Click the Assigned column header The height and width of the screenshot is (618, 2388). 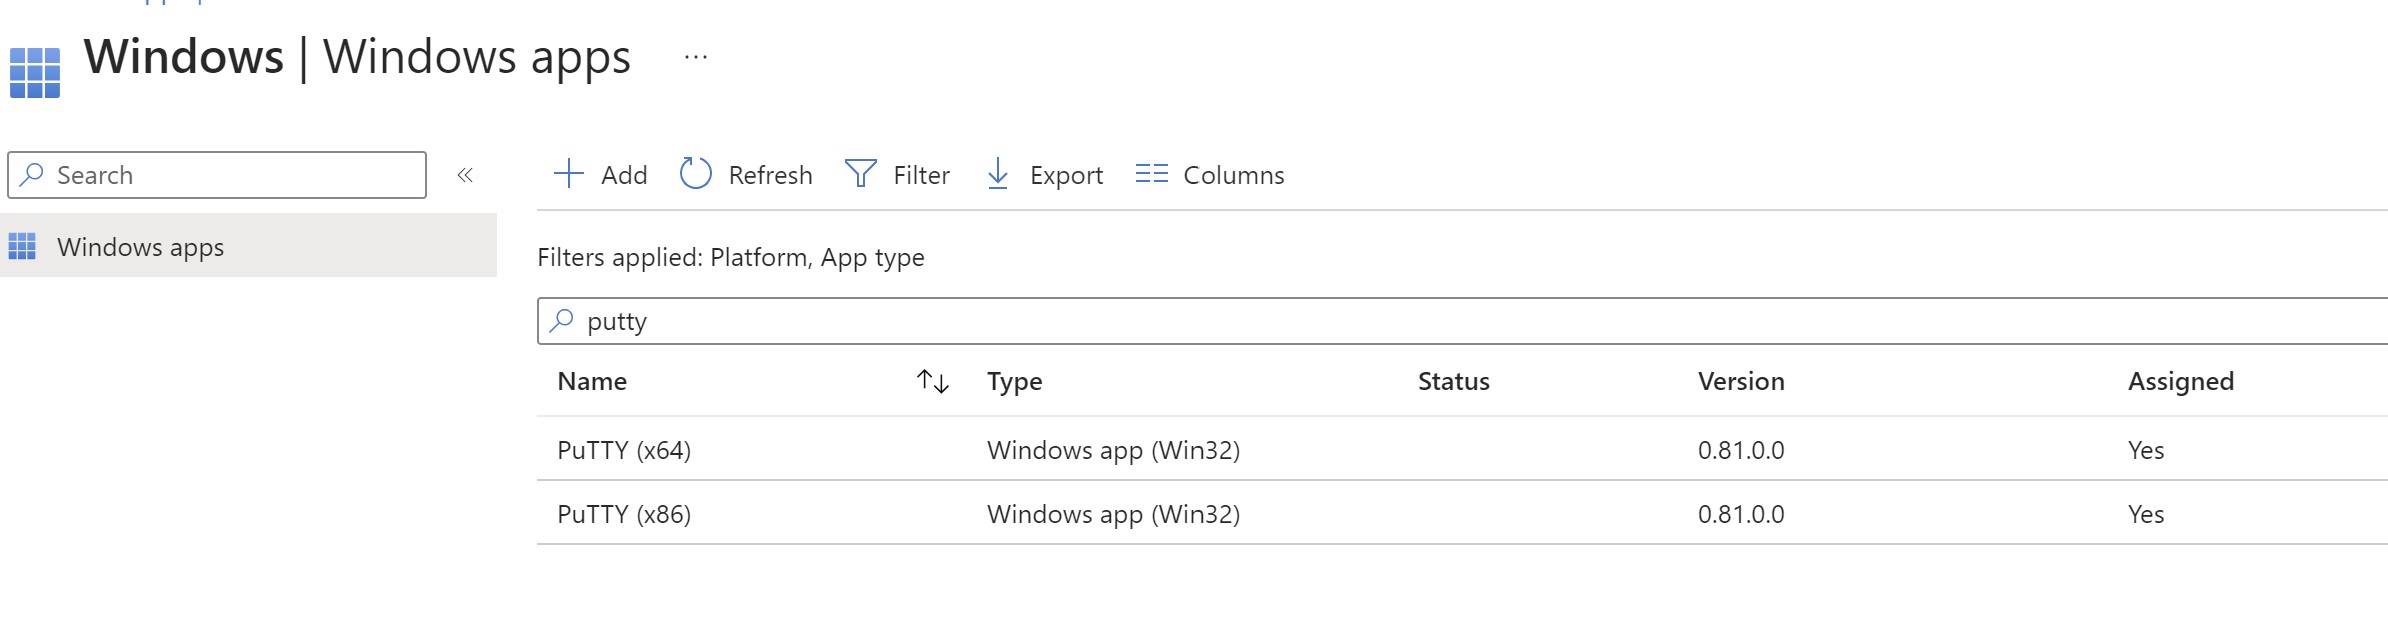(2180, 381)
